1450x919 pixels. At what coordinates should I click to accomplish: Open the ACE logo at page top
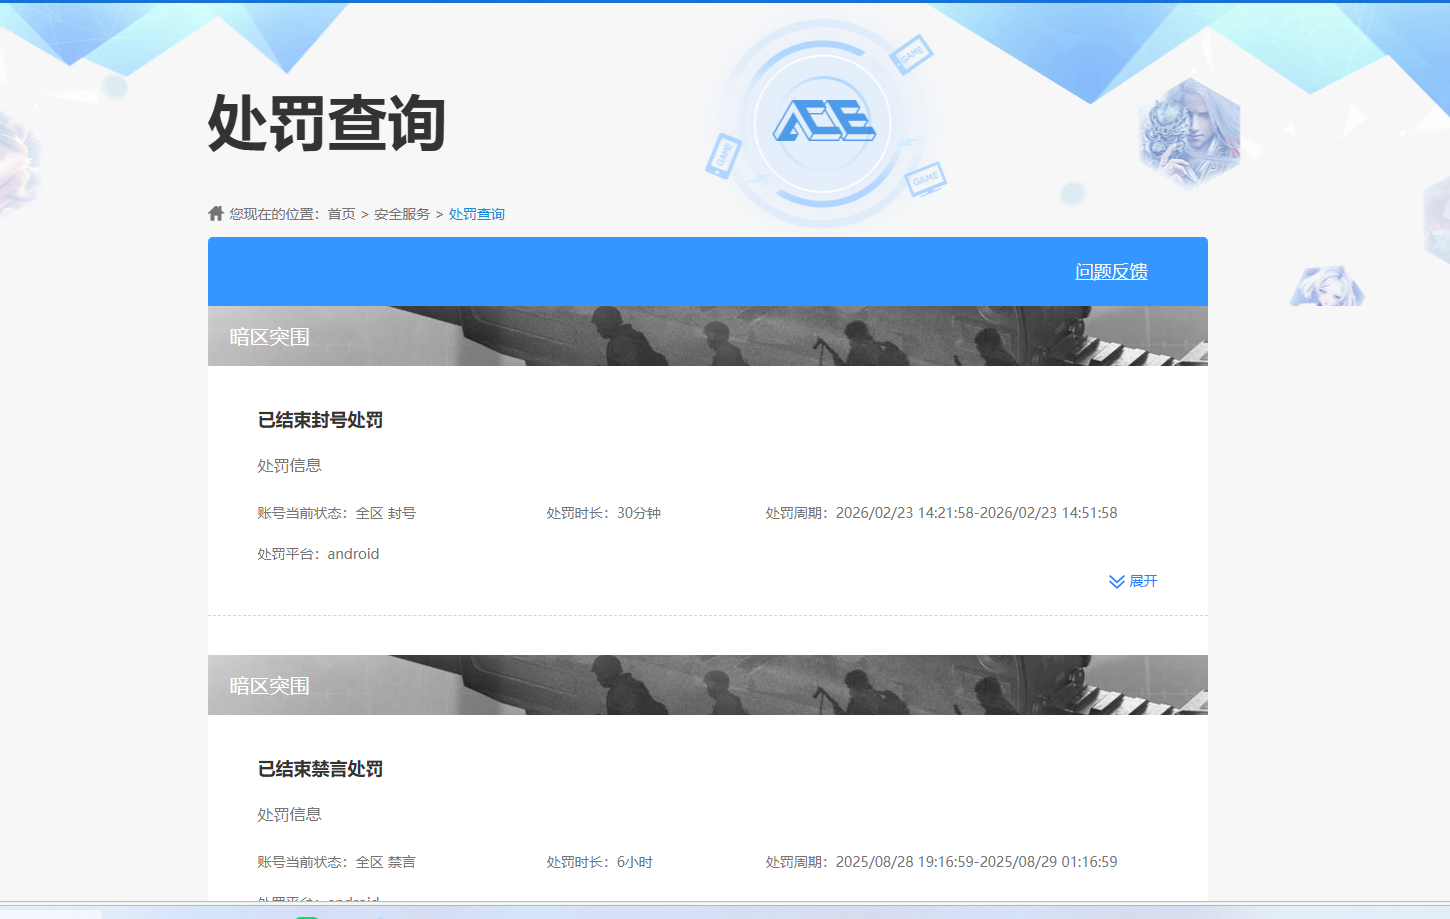tap(822, 122)
